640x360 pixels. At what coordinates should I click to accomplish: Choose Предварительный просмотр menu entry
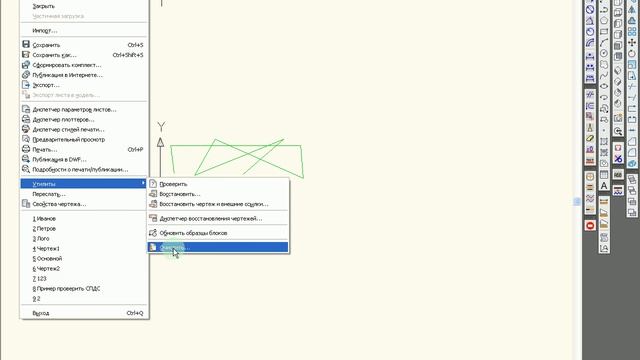(x=84, y=140)
